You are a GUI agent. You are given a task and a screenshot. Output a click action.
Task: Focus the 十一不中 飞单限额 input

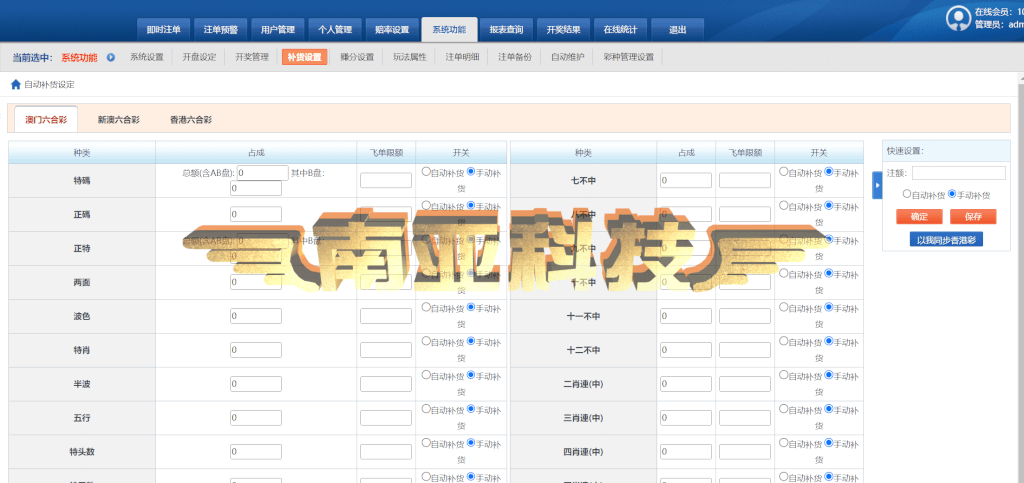pyautogui.click(x=745, y=316)
